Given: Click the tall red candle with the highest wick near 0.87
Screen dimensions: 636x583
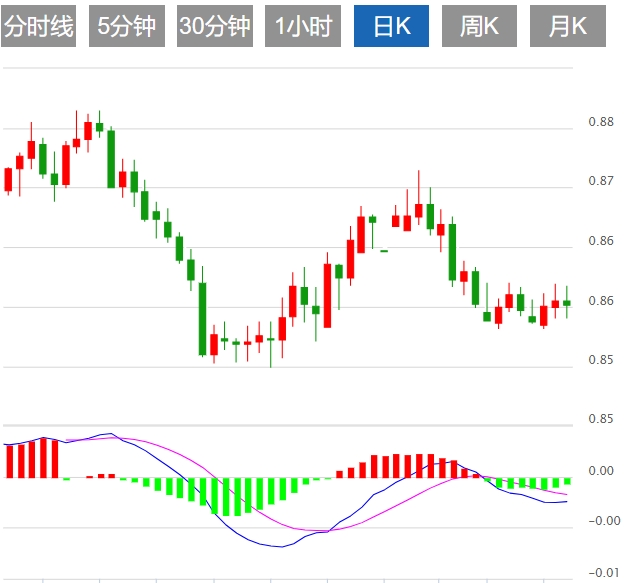Looking at the screenshot, I should 419,210.
